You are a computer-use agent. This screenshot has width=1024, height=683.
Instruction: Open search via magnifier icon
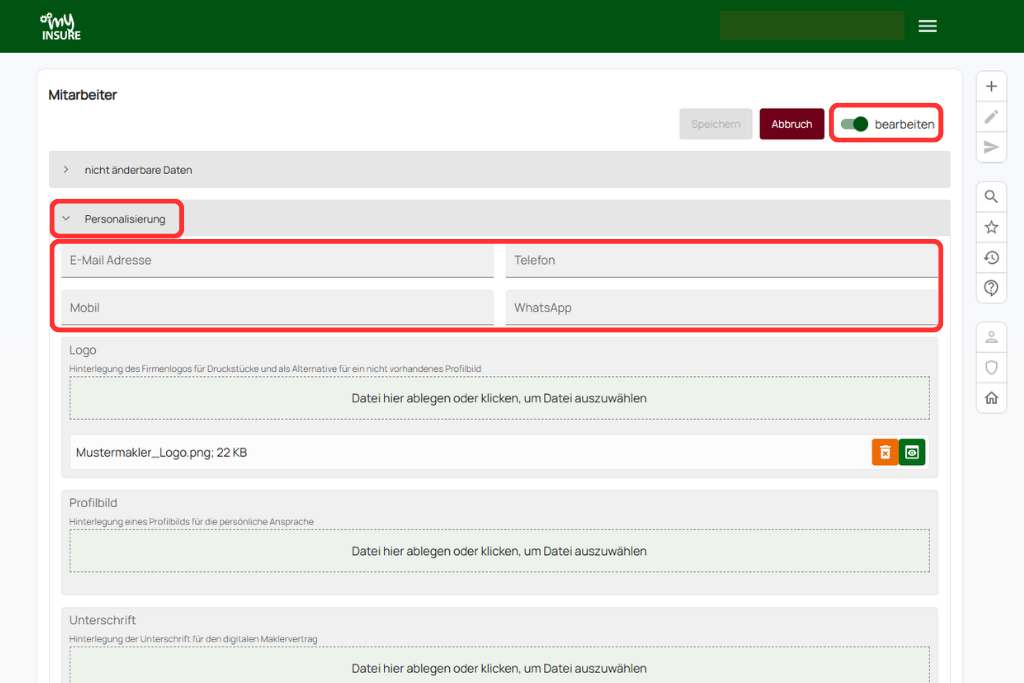point(991,197)
